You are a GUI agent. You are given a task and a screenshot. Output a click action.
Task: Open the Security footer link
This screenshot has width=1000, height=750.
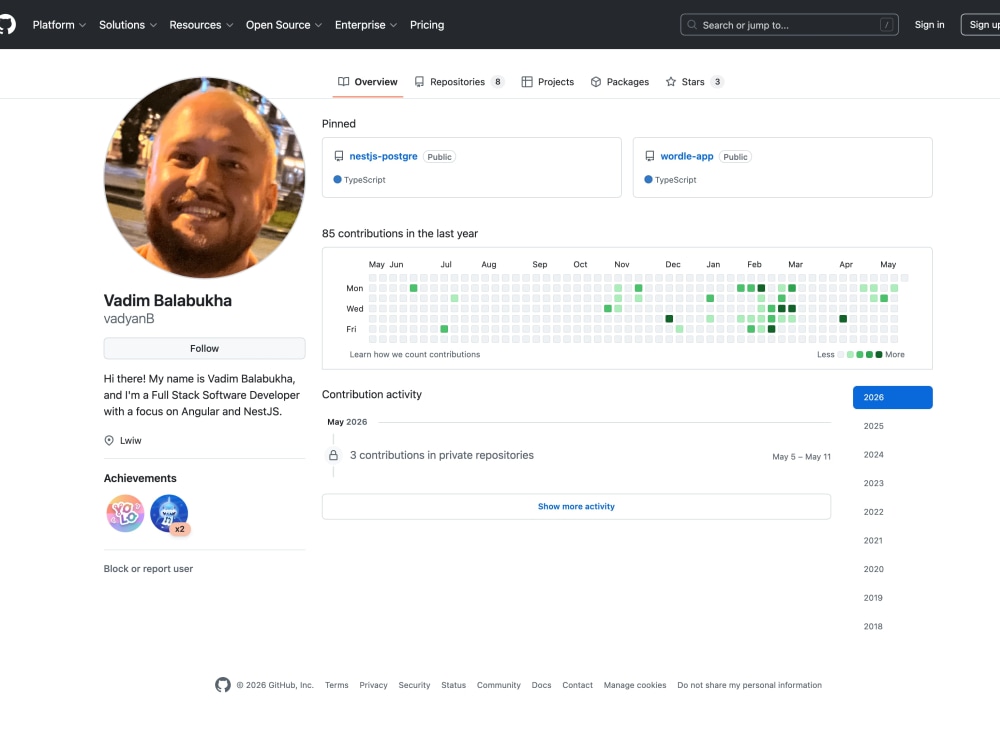click(x=415, y=685)
